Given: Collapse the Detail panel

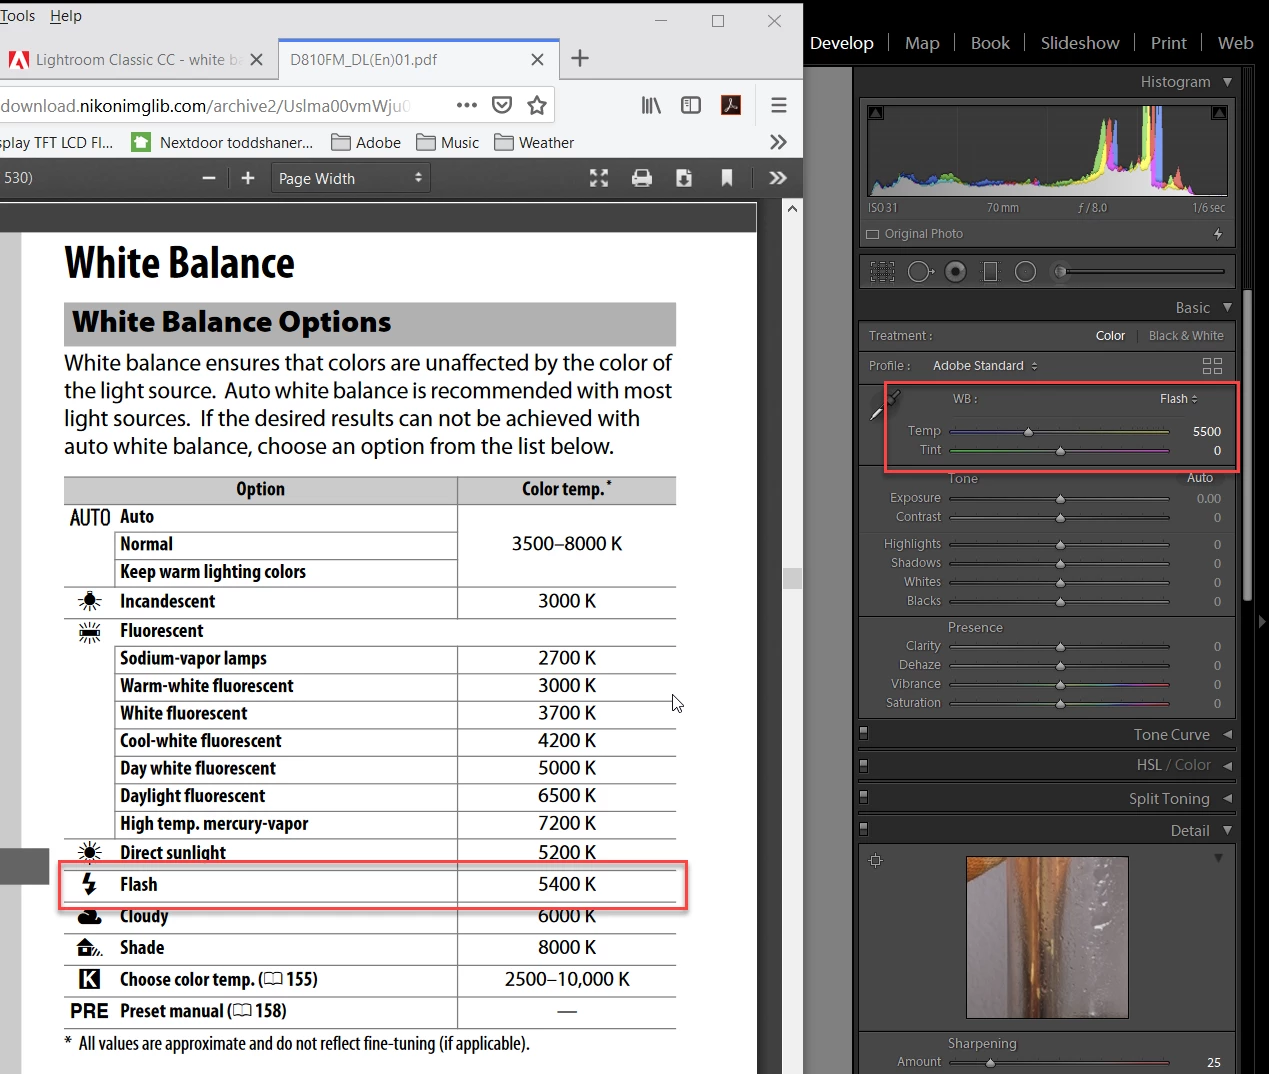Looking at the screenshot, I should pos(1227,830).
